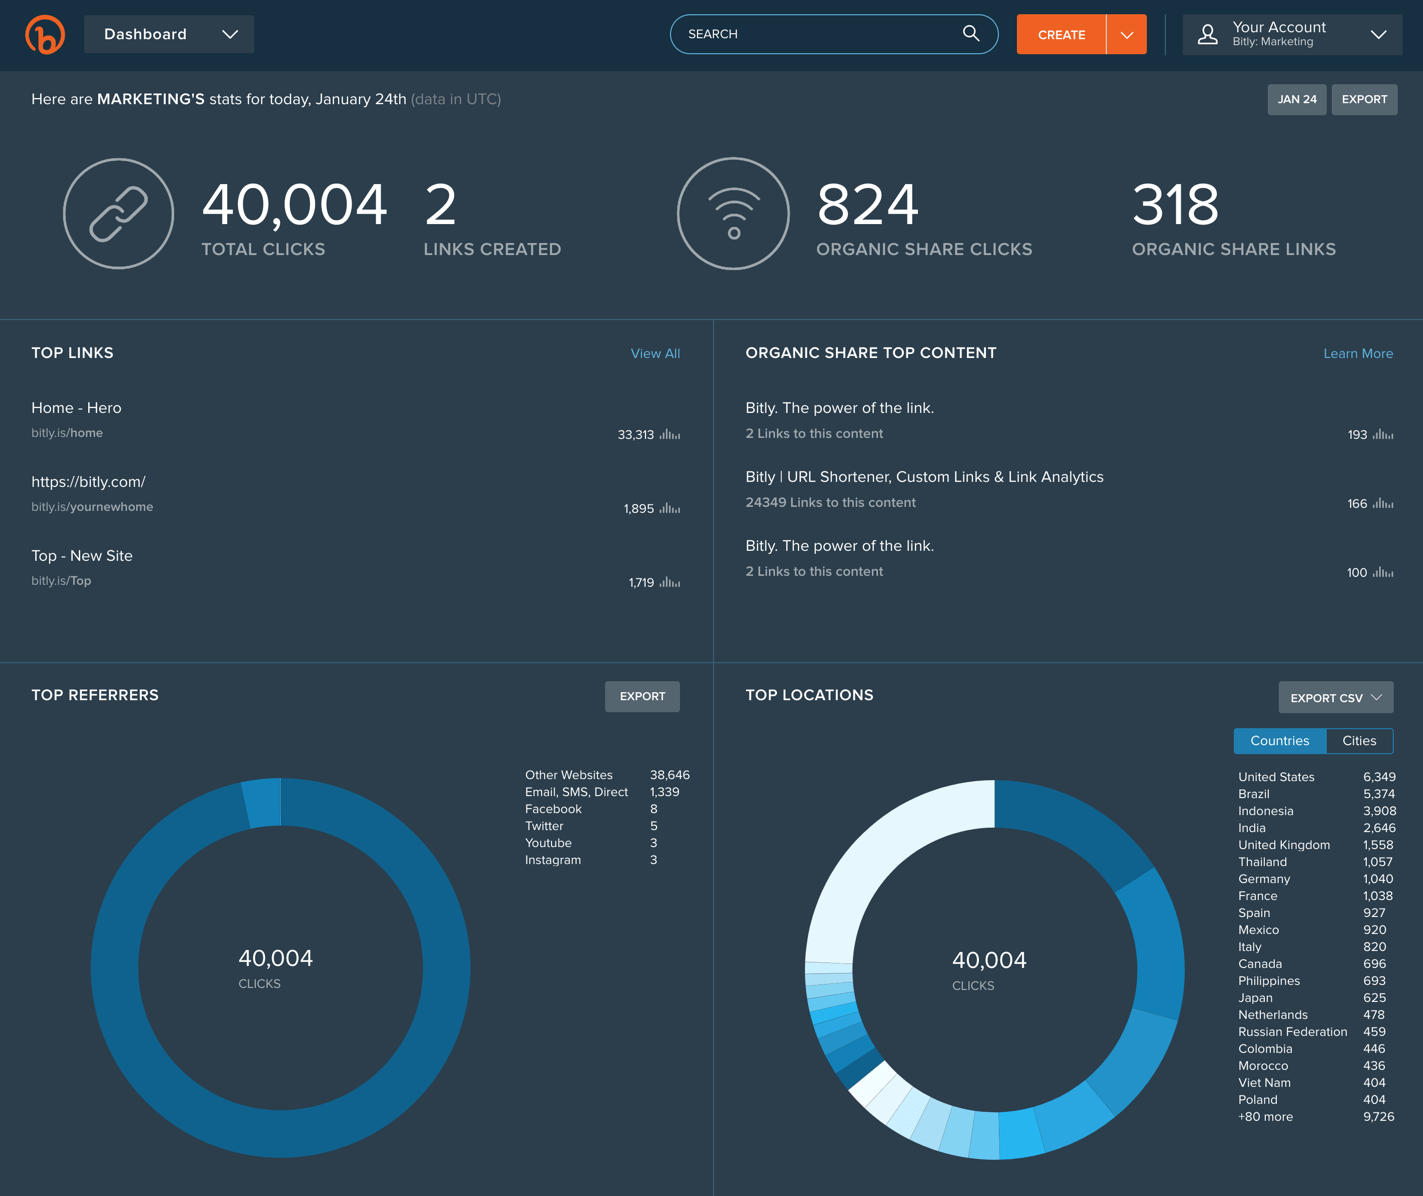
Task: Open the Dashboard dropdown
Action: click(x=168, y=33)
